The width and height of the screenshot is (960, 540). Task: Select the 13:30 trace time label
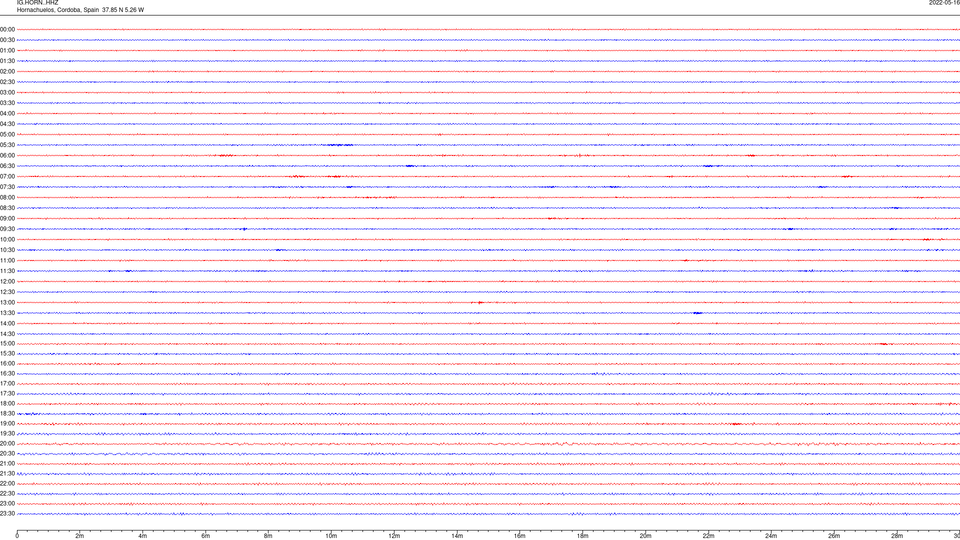7,313
